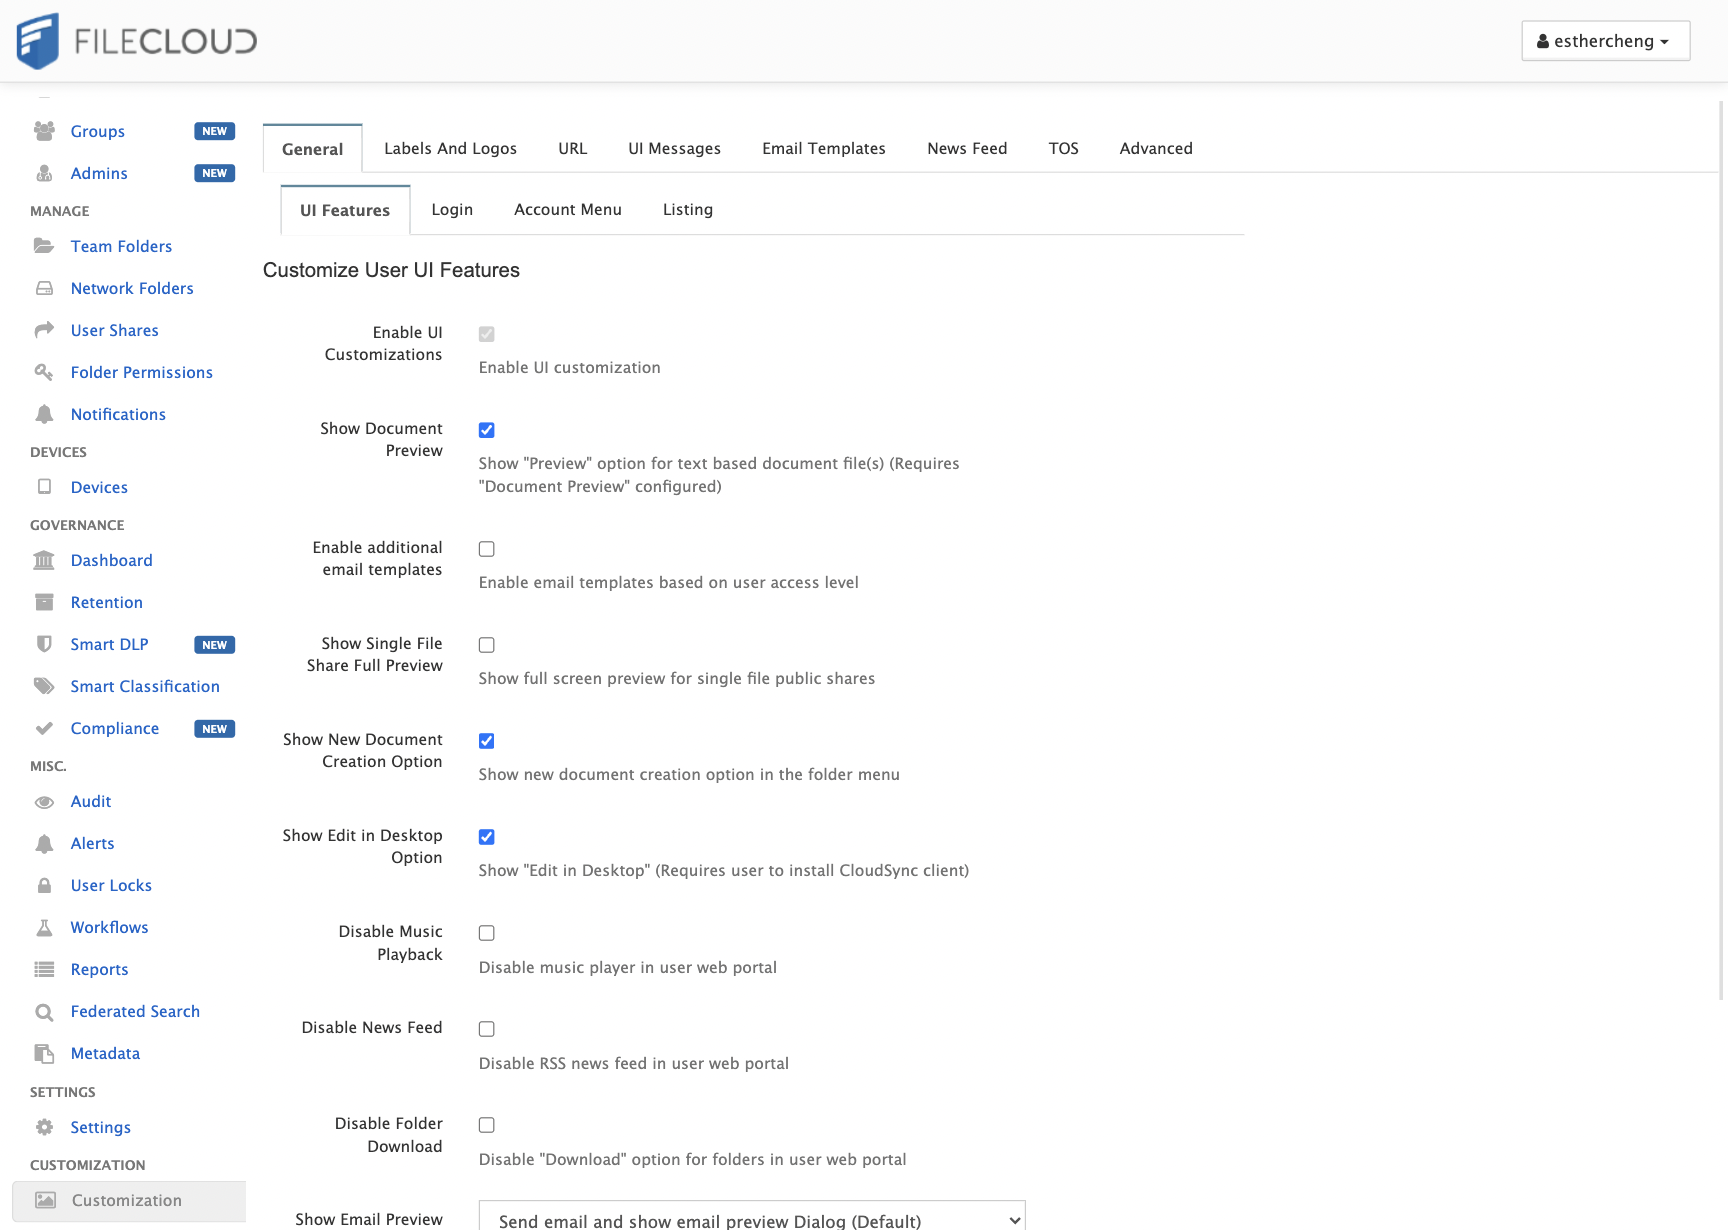Click the Audit eye icon

(44, 802)
